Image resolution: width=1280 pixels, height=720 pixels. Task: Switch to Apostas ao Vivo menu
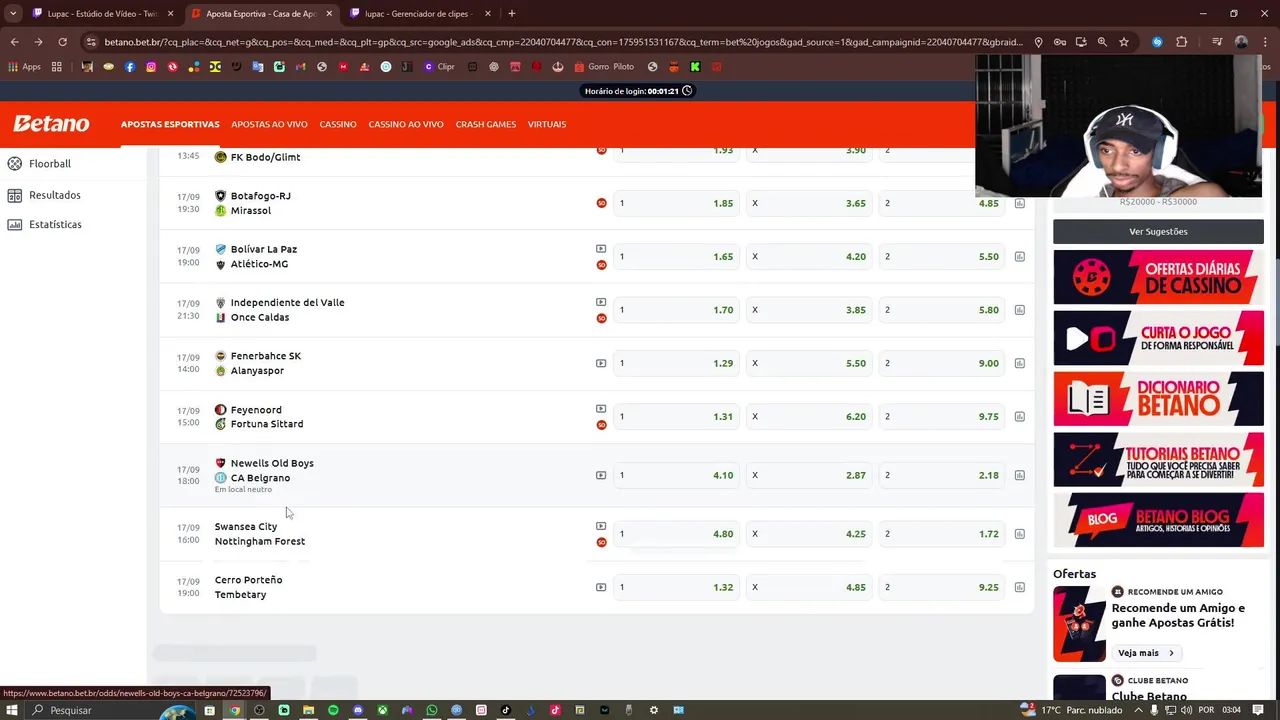click(x=269, y=124)
